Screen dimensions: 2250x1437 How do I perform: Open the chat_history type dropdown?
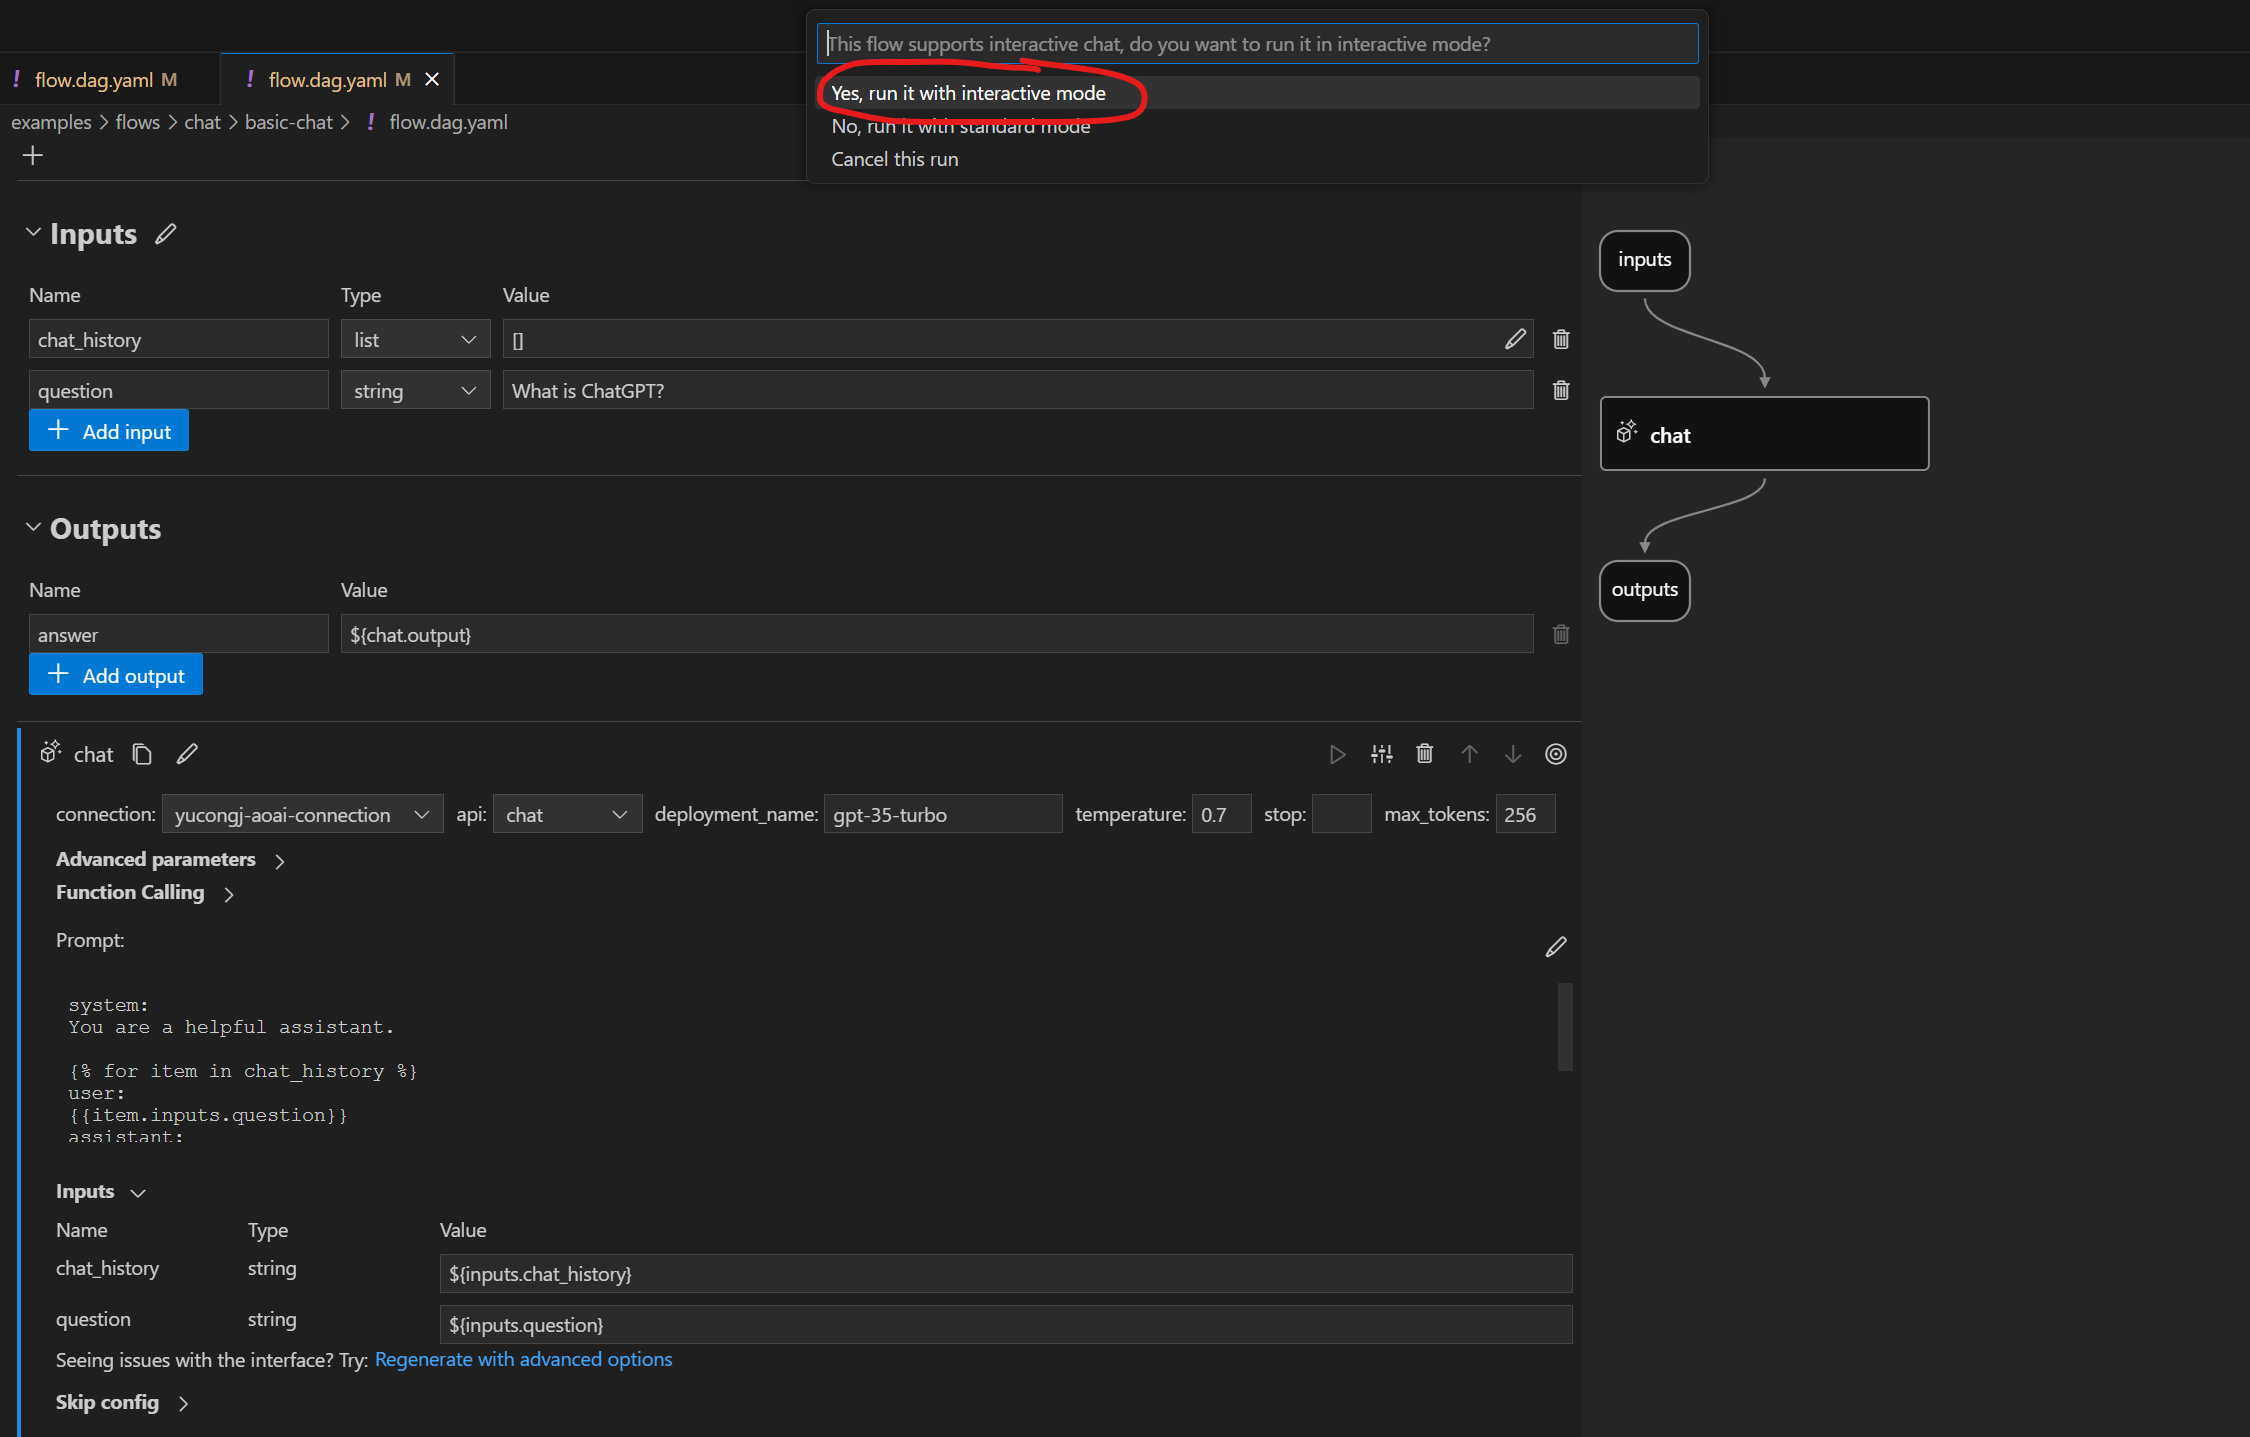[414, 339]
